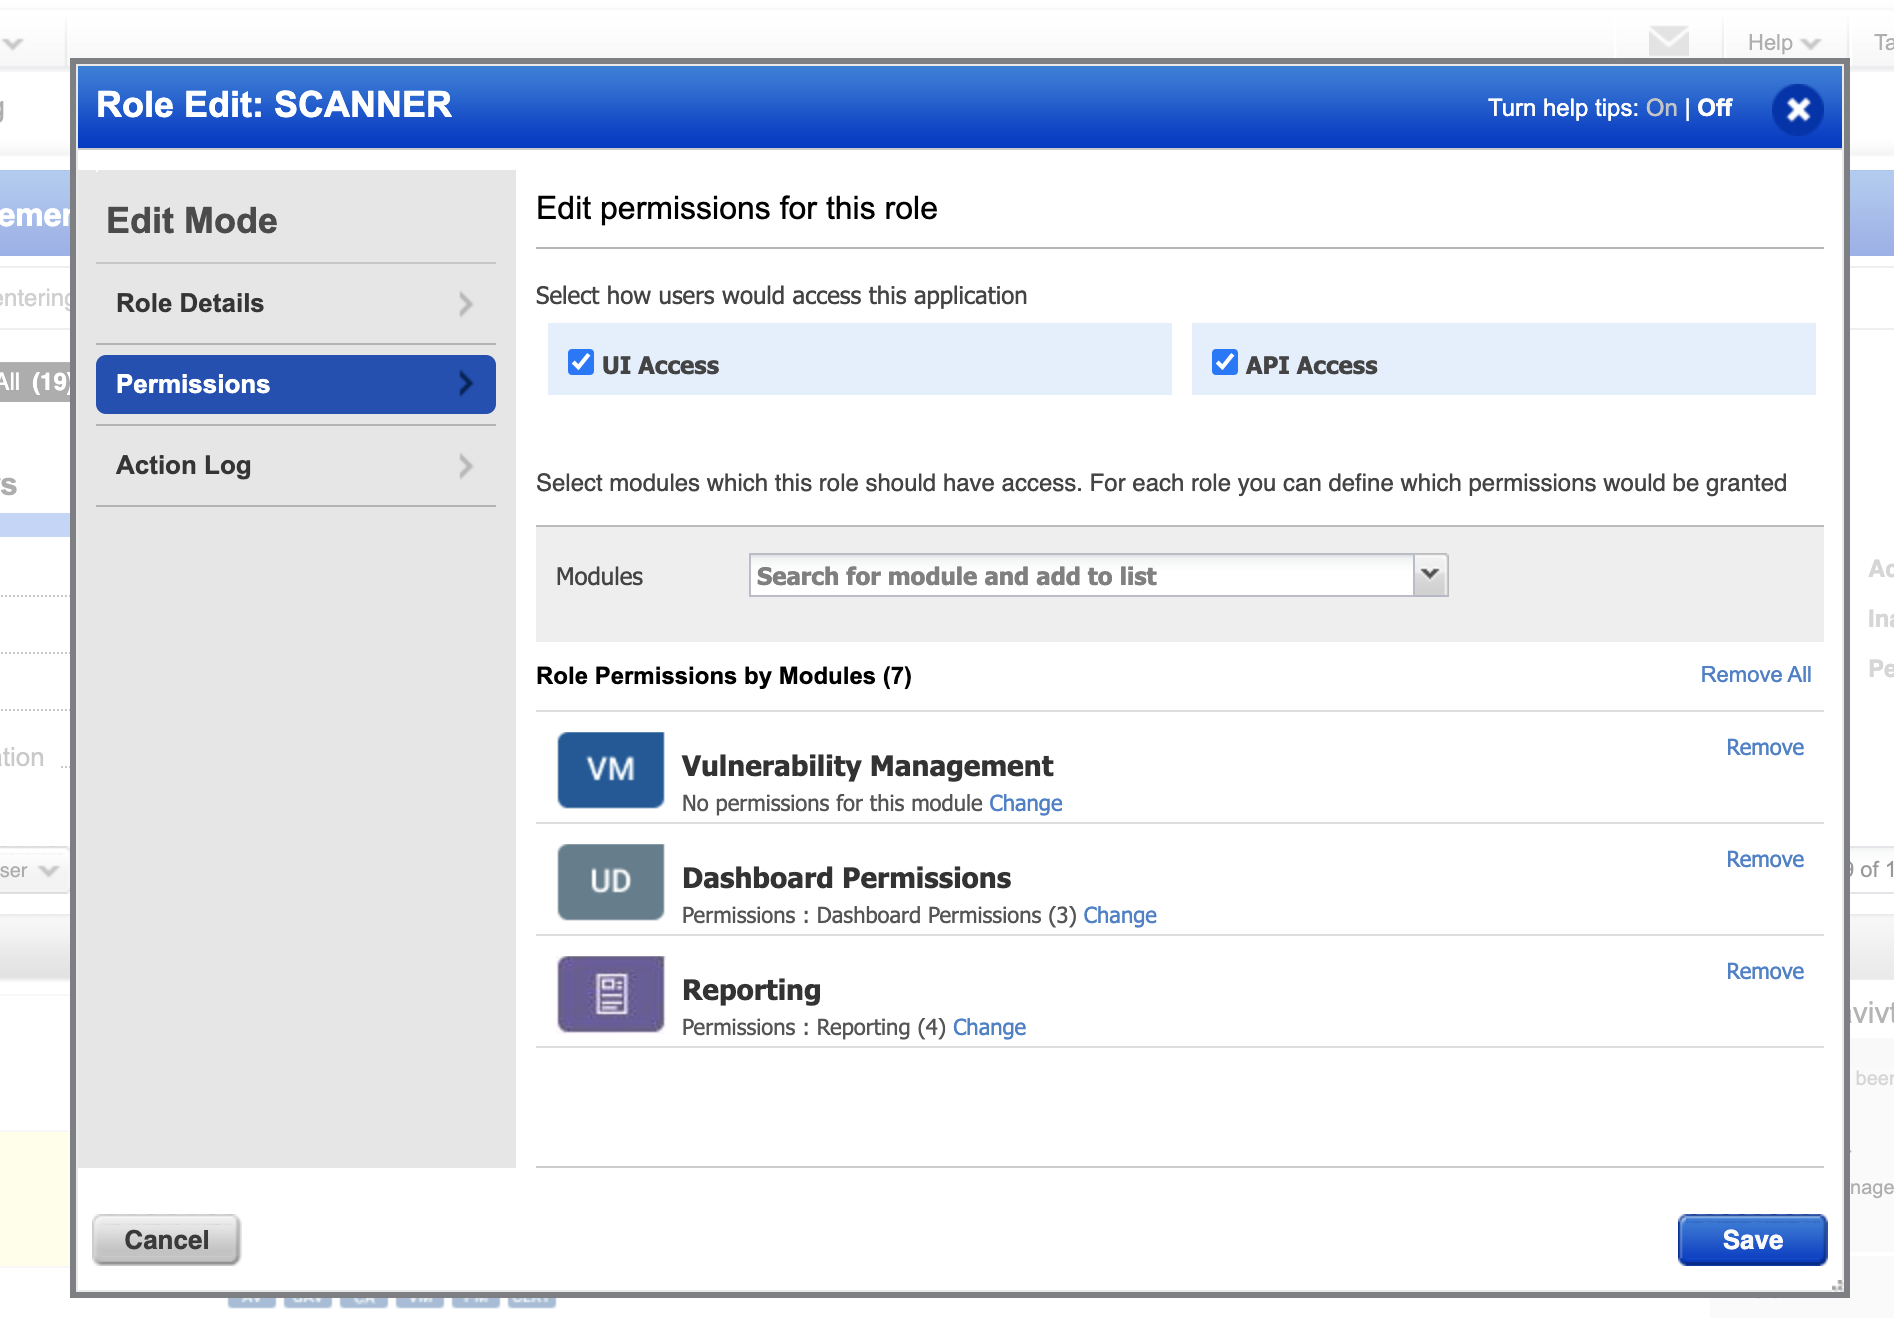Uncheck the API Access checkbox

coord(1224,362)
